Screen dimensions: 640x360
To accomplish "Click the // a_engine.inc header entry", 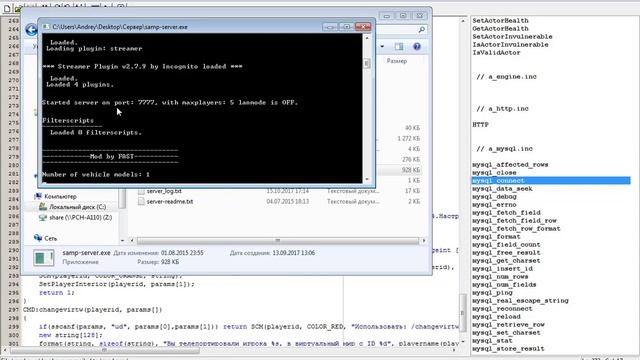I will (x=506, y=76).
